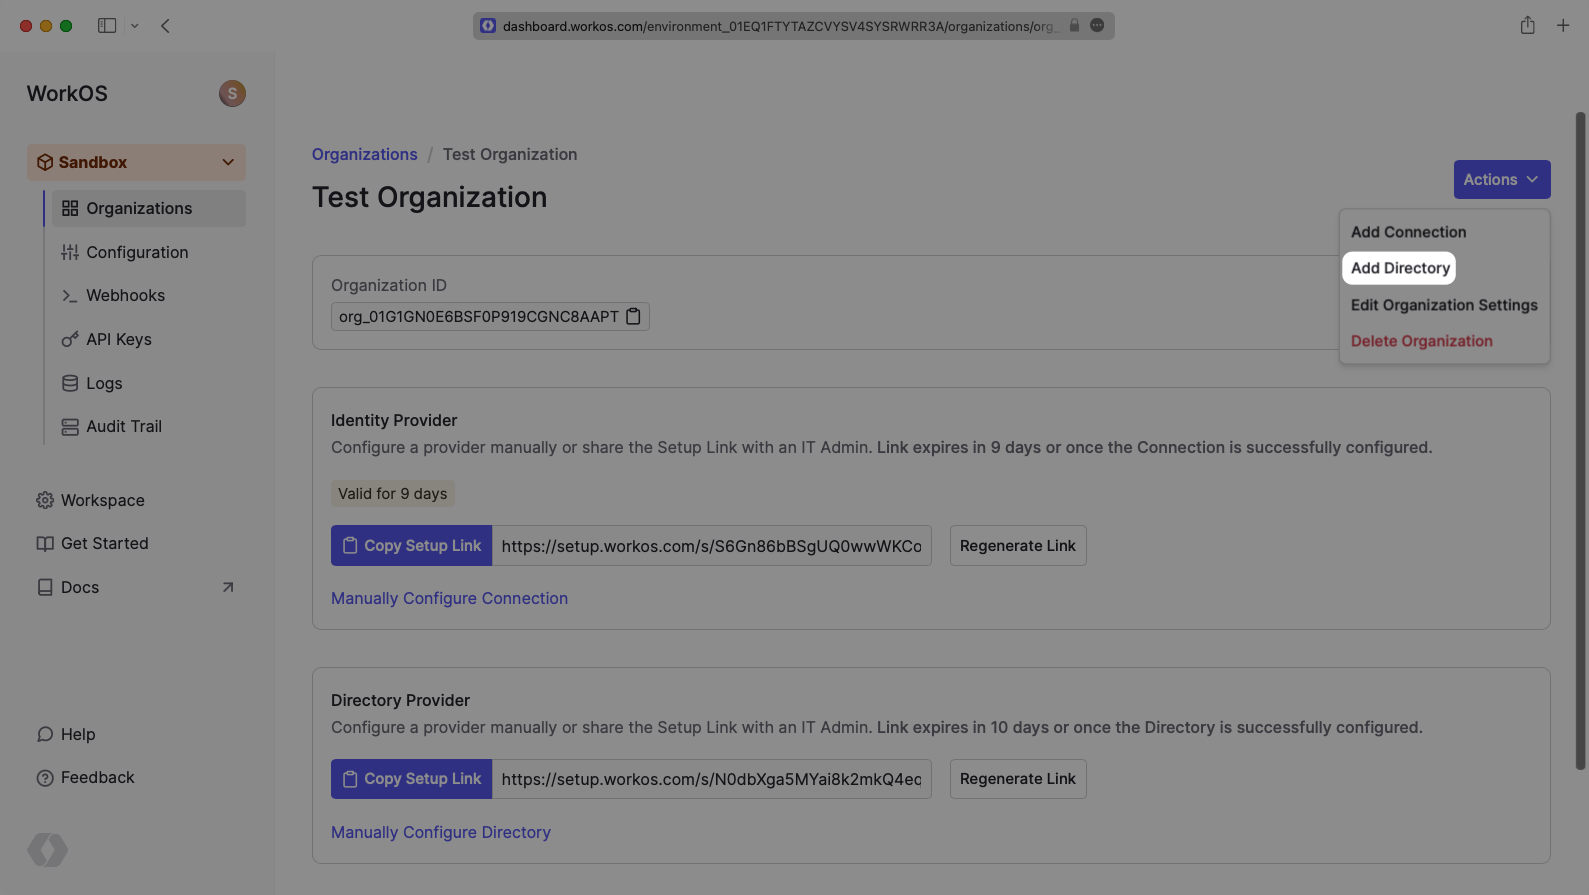The height and width of the screenshot is (895, 1589).
Task: Toggle the Safari sidebar button
Action: (107, 26)
